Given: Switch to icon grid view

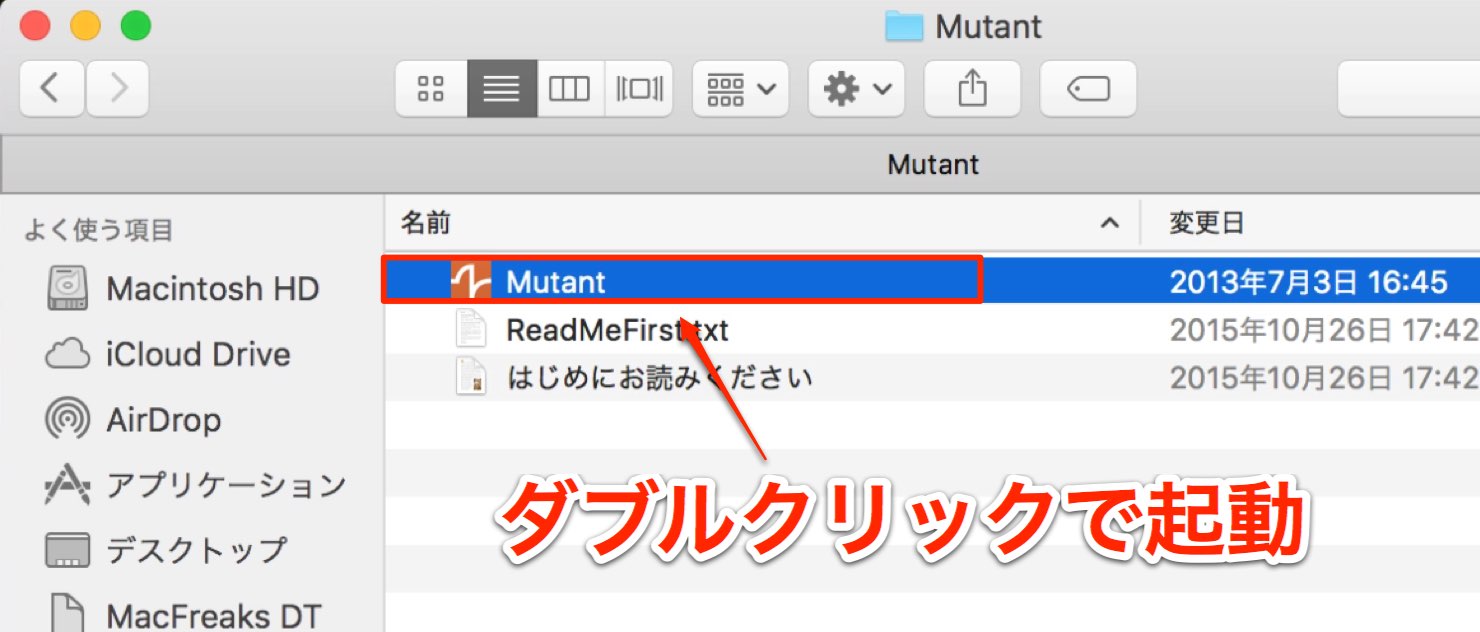Looking at the screenshot, I should pyautogui.click(x=431, y=89).
